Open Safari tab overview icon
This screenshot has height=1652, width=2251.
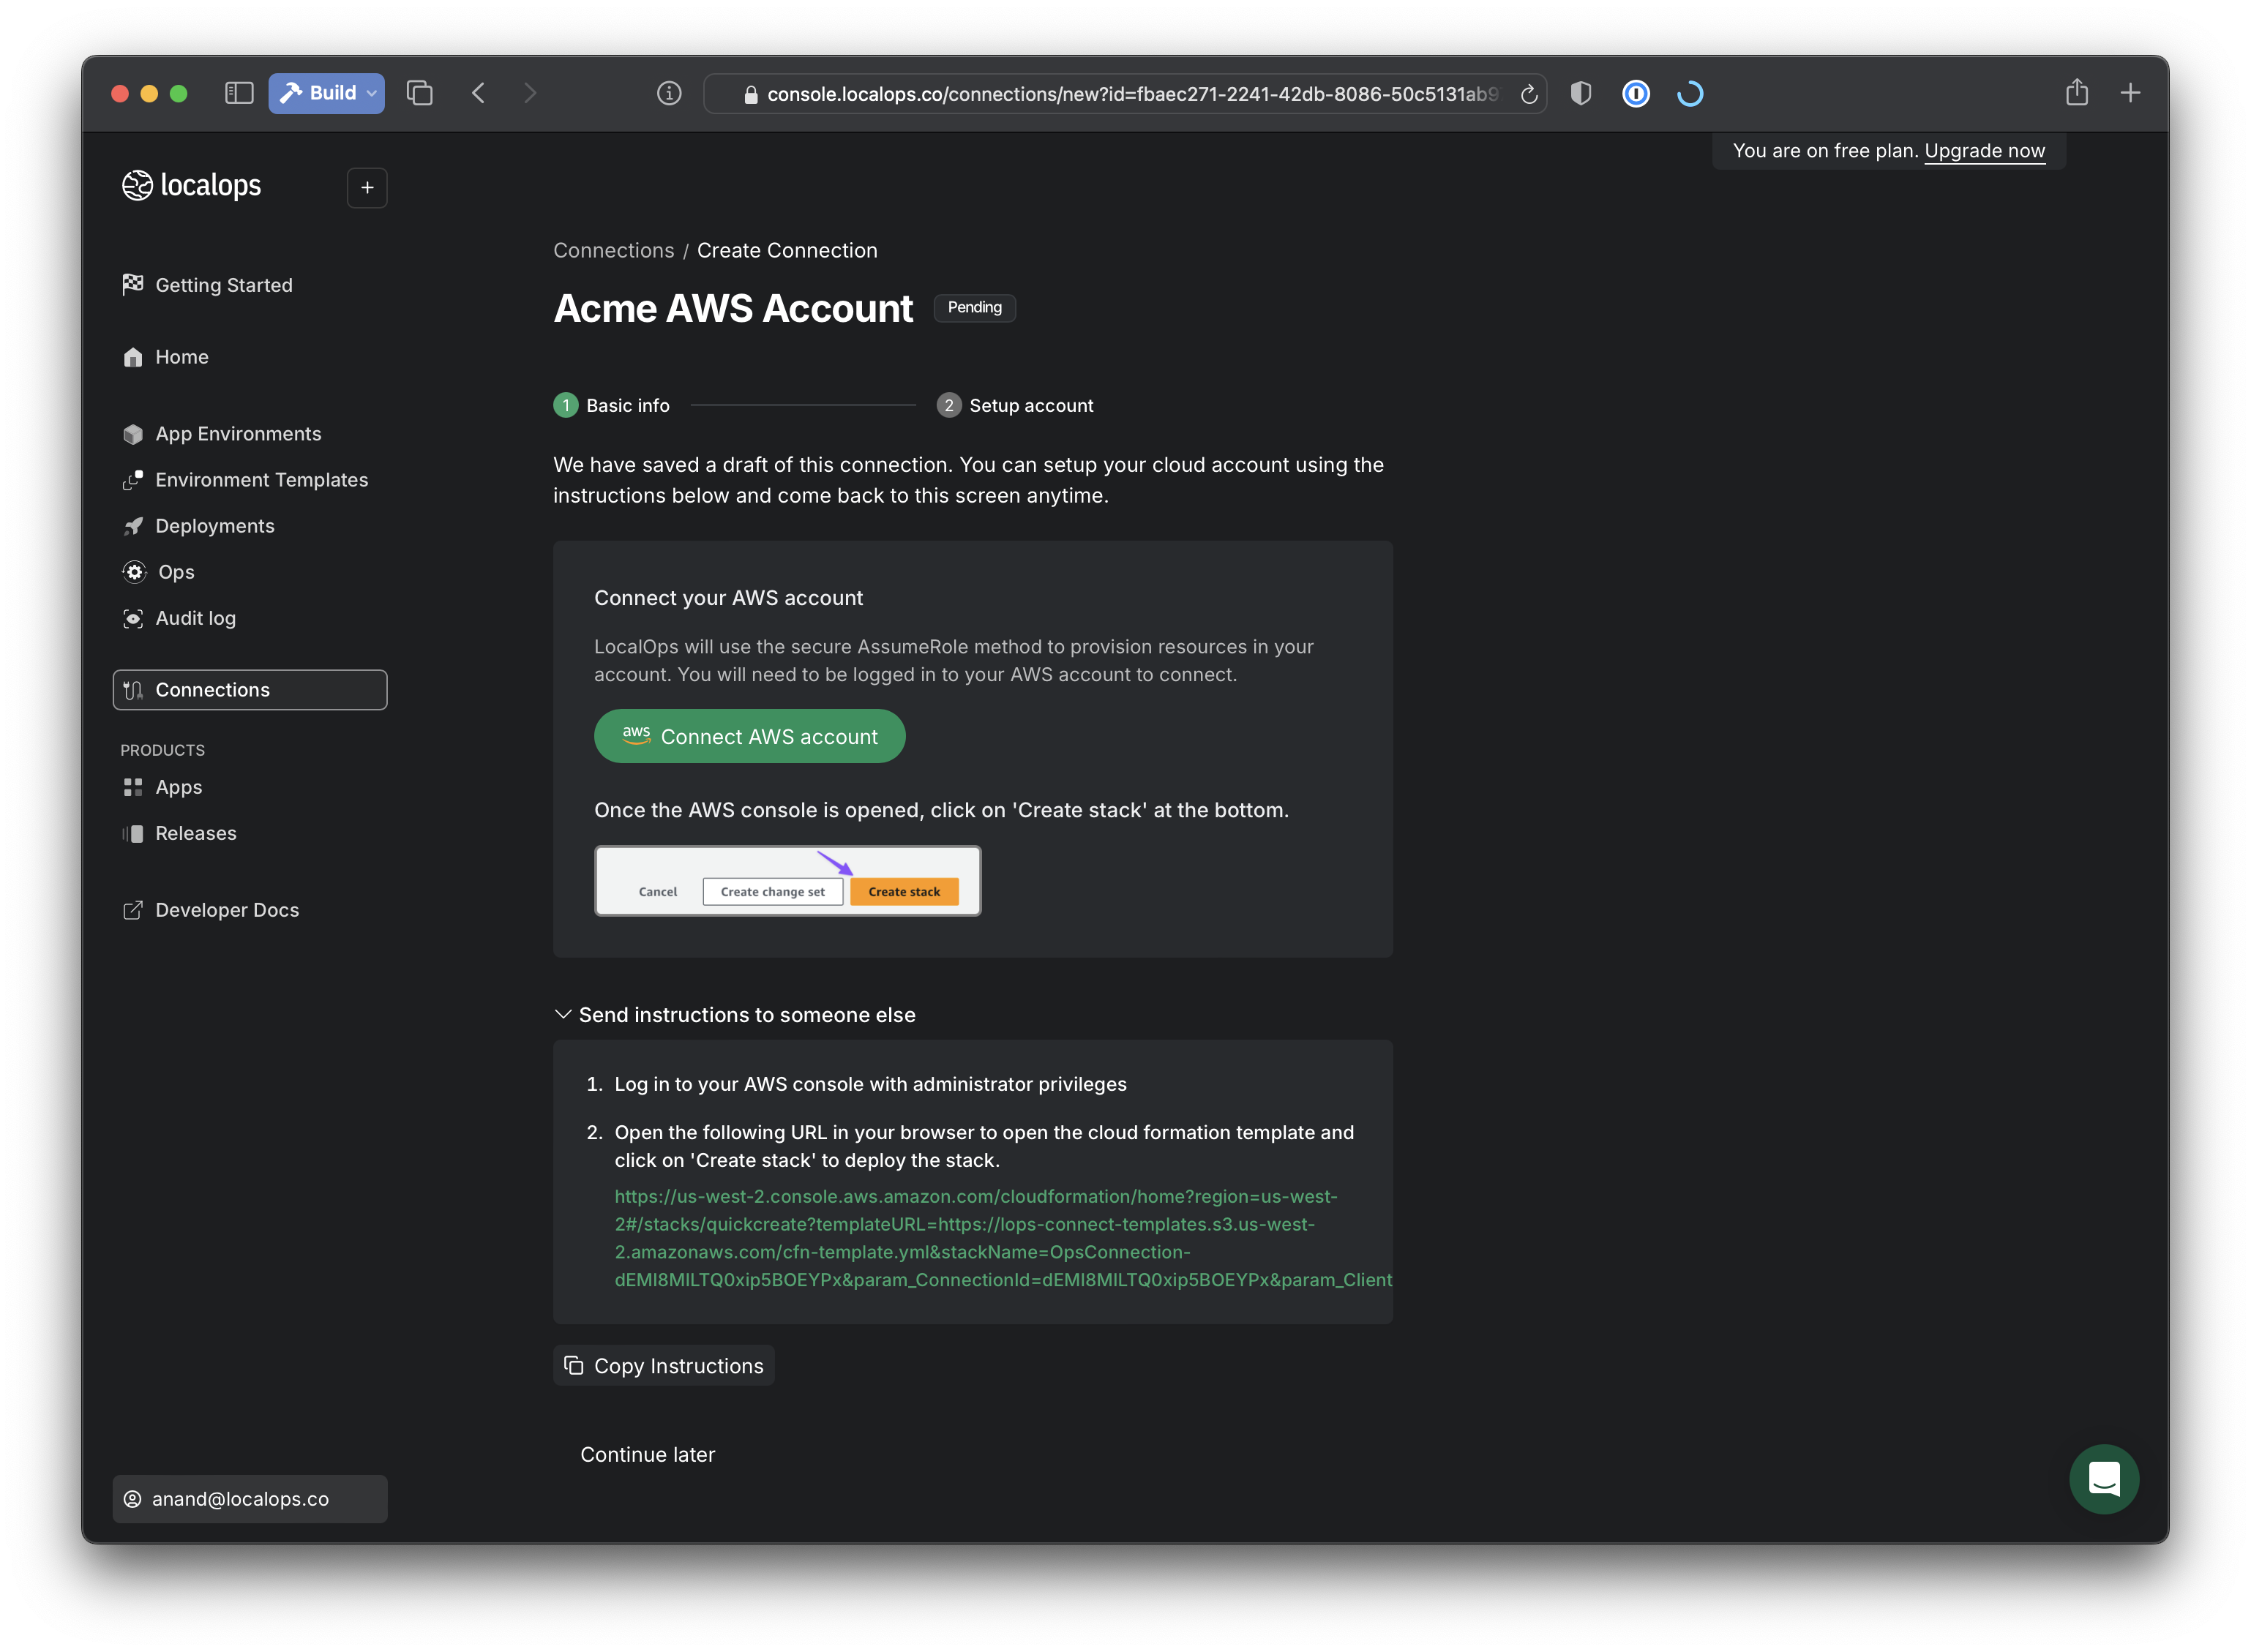click(419, 93)
